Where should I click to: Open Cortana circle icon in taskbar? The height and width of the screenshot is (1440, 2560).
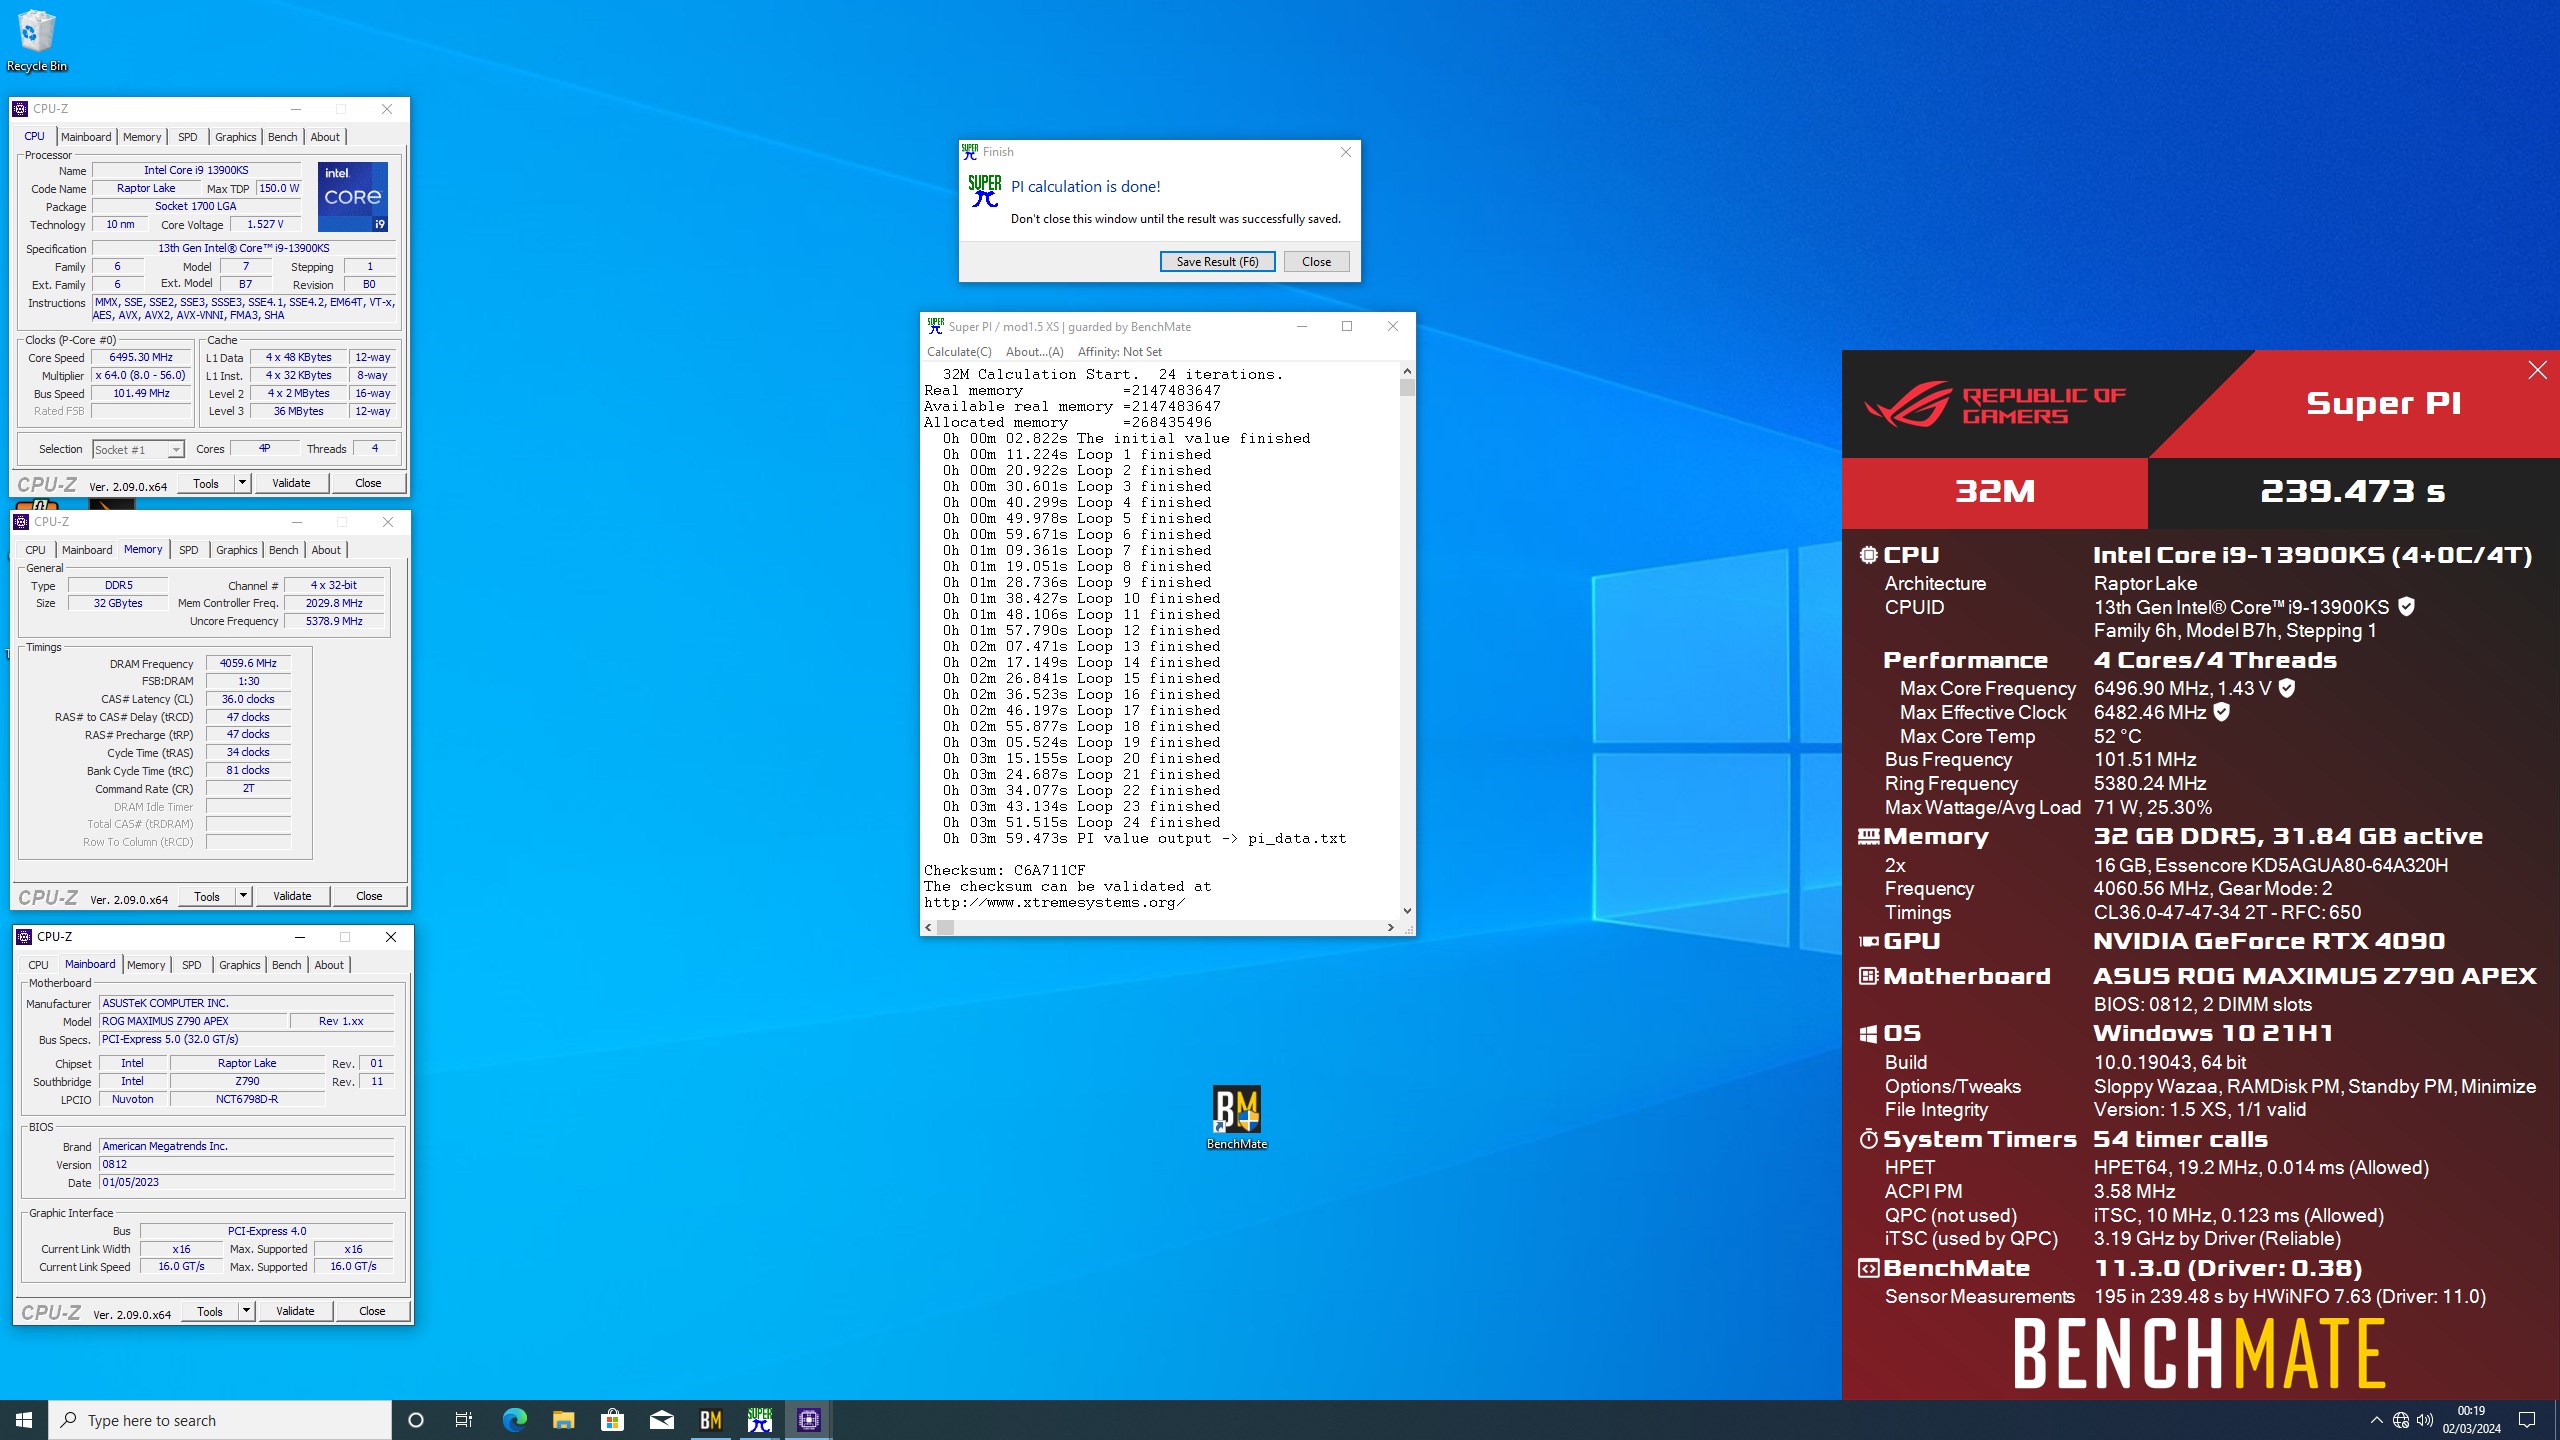coord(416,1420)
